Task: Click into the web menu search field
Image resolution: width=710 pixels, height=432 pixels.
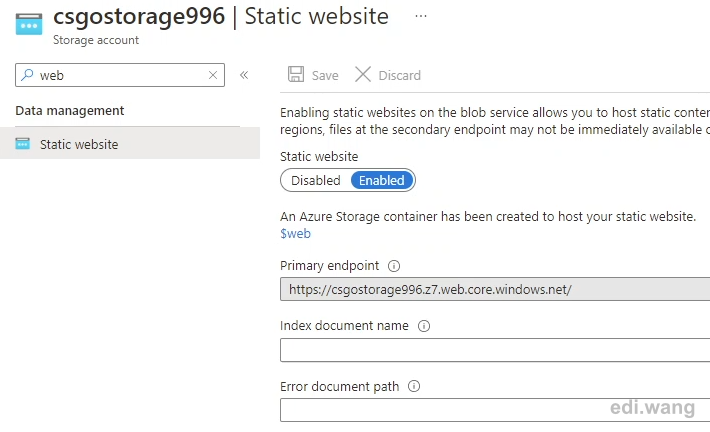Action: tap(120, 75)
